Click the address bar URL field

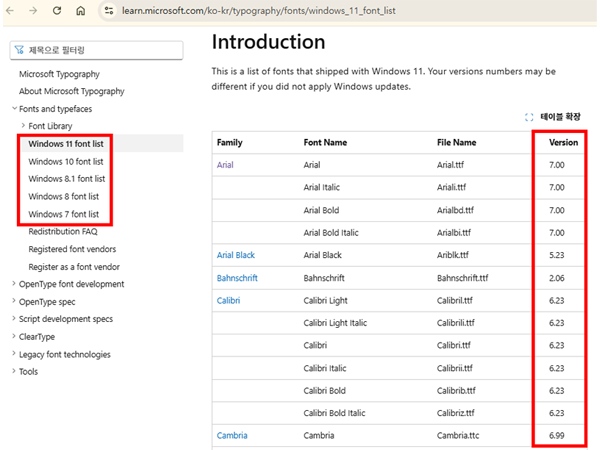pos(300,10)
